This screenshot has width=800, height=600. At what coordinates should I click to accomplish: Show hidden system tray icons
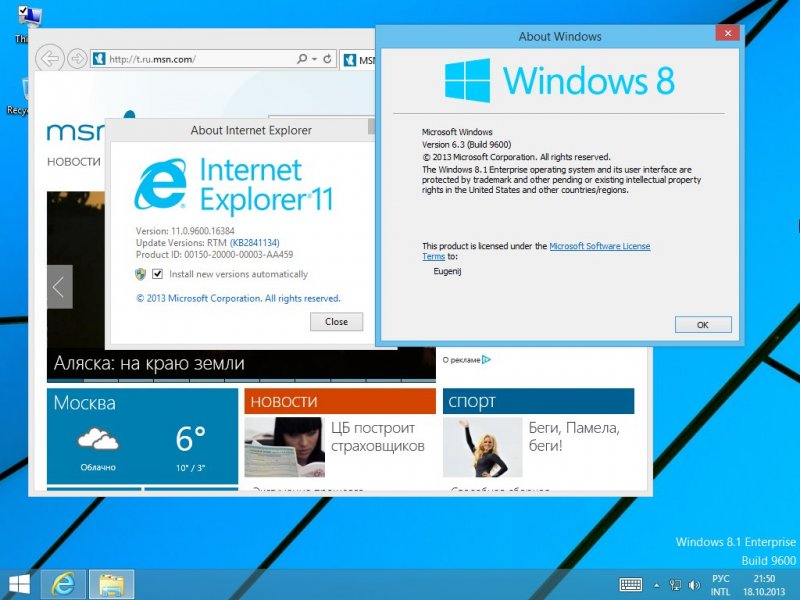tap(657, 585)
